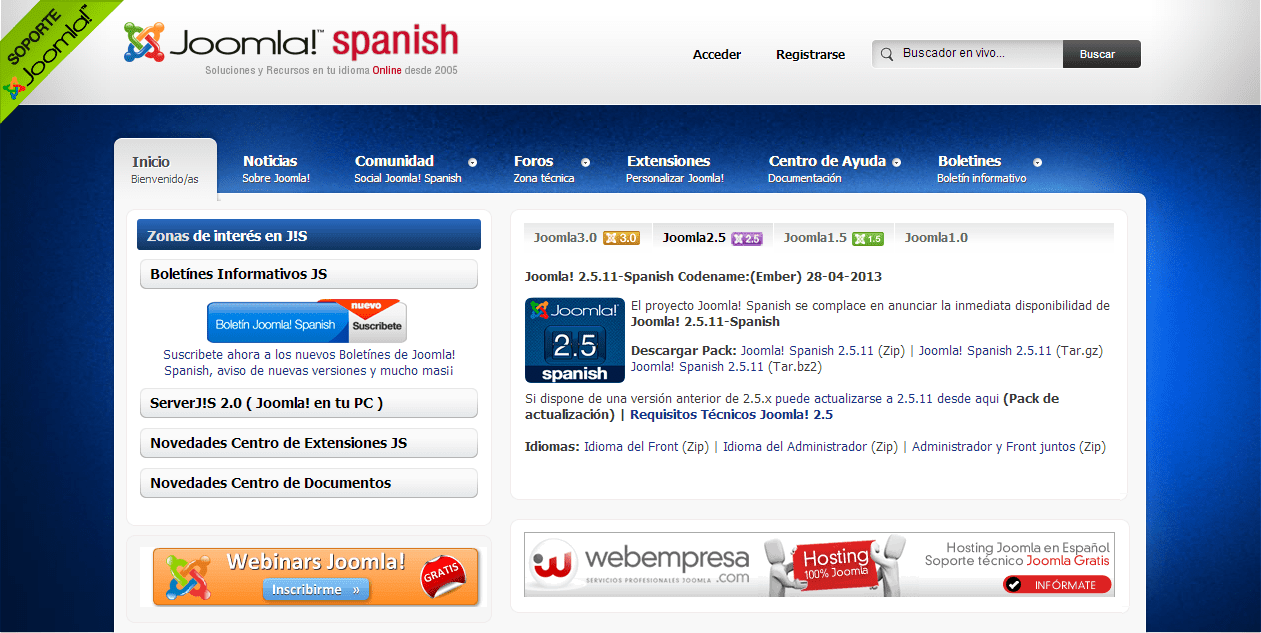Switch to the Joomla1.0 tab
The image size is (1261, 633).
click(936, 237)
